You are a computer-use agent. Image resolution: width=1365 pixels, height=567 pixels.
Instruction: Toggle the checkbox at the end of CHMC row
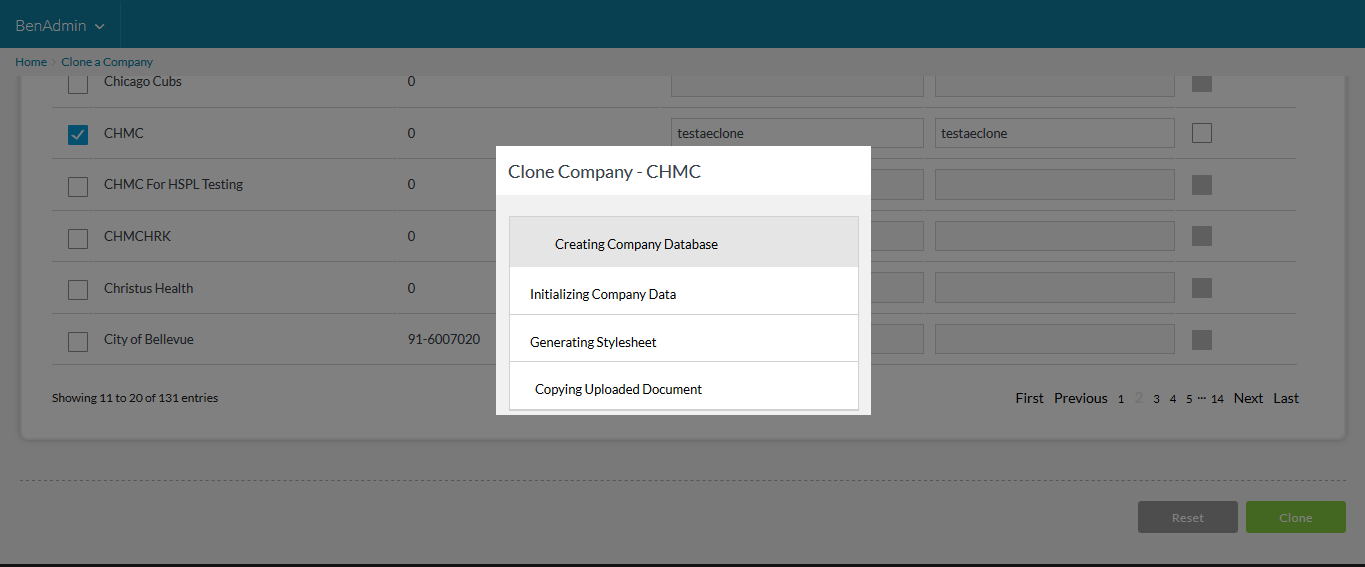pos(1202,133)
